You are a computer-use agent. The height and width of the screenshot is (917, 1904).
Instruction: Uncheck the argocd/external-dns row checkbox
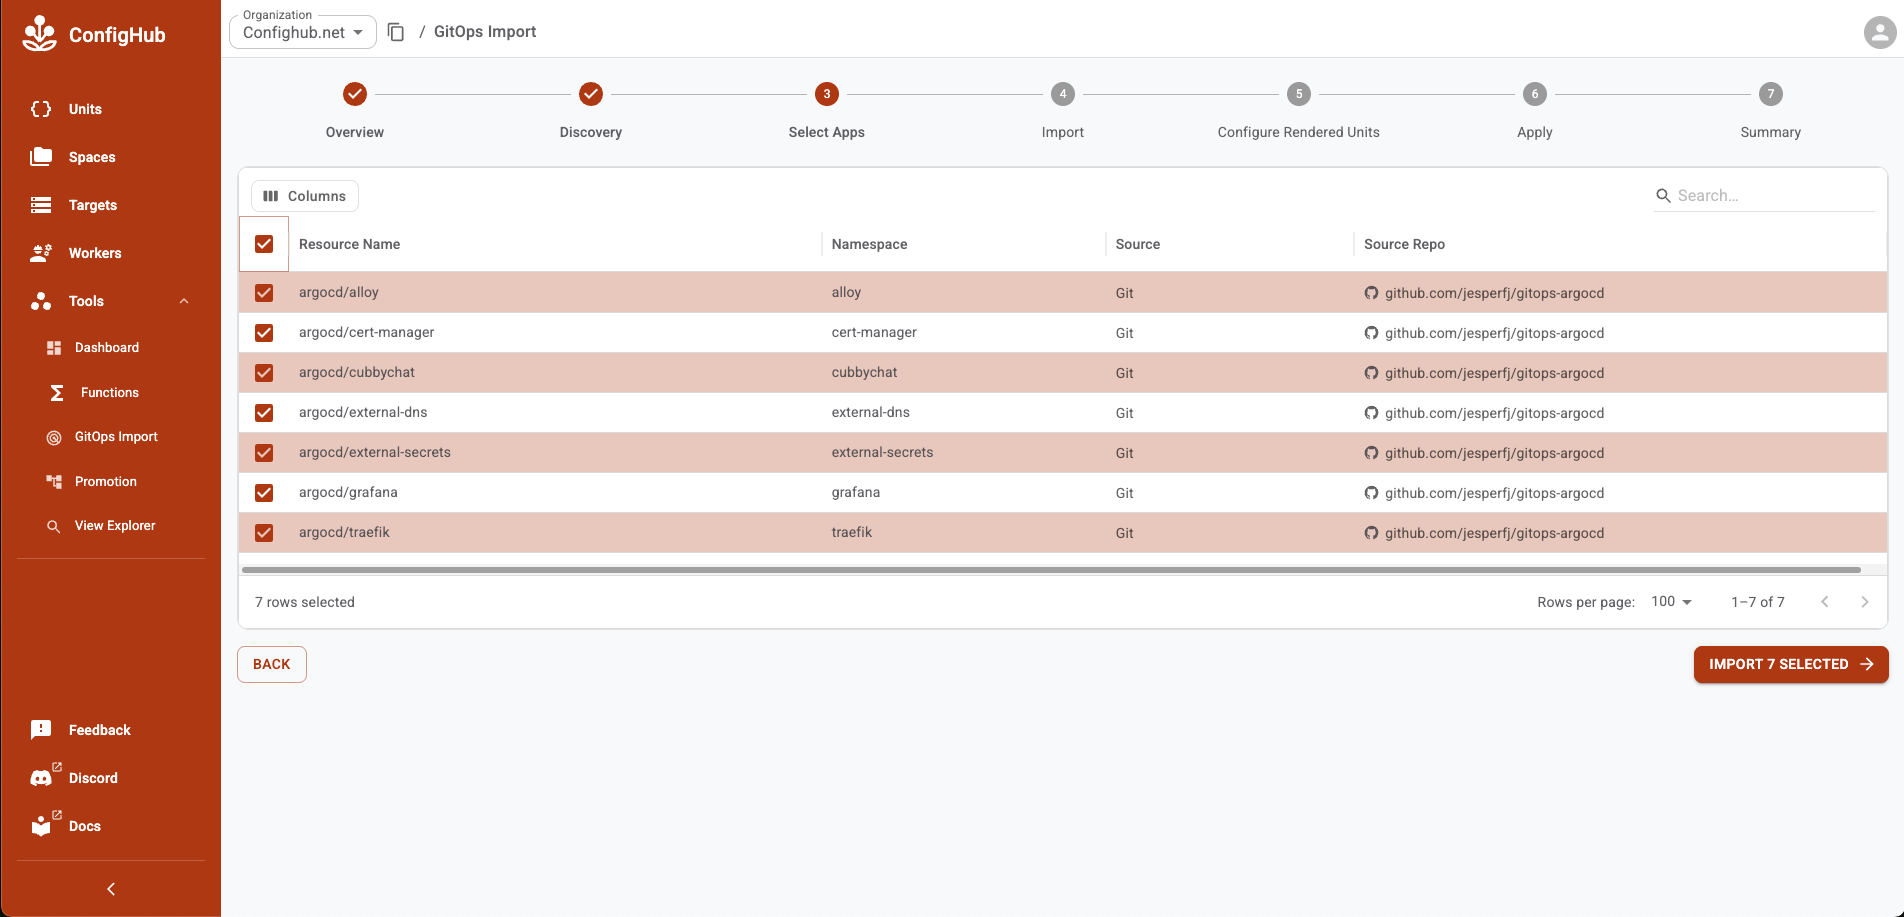264,413
